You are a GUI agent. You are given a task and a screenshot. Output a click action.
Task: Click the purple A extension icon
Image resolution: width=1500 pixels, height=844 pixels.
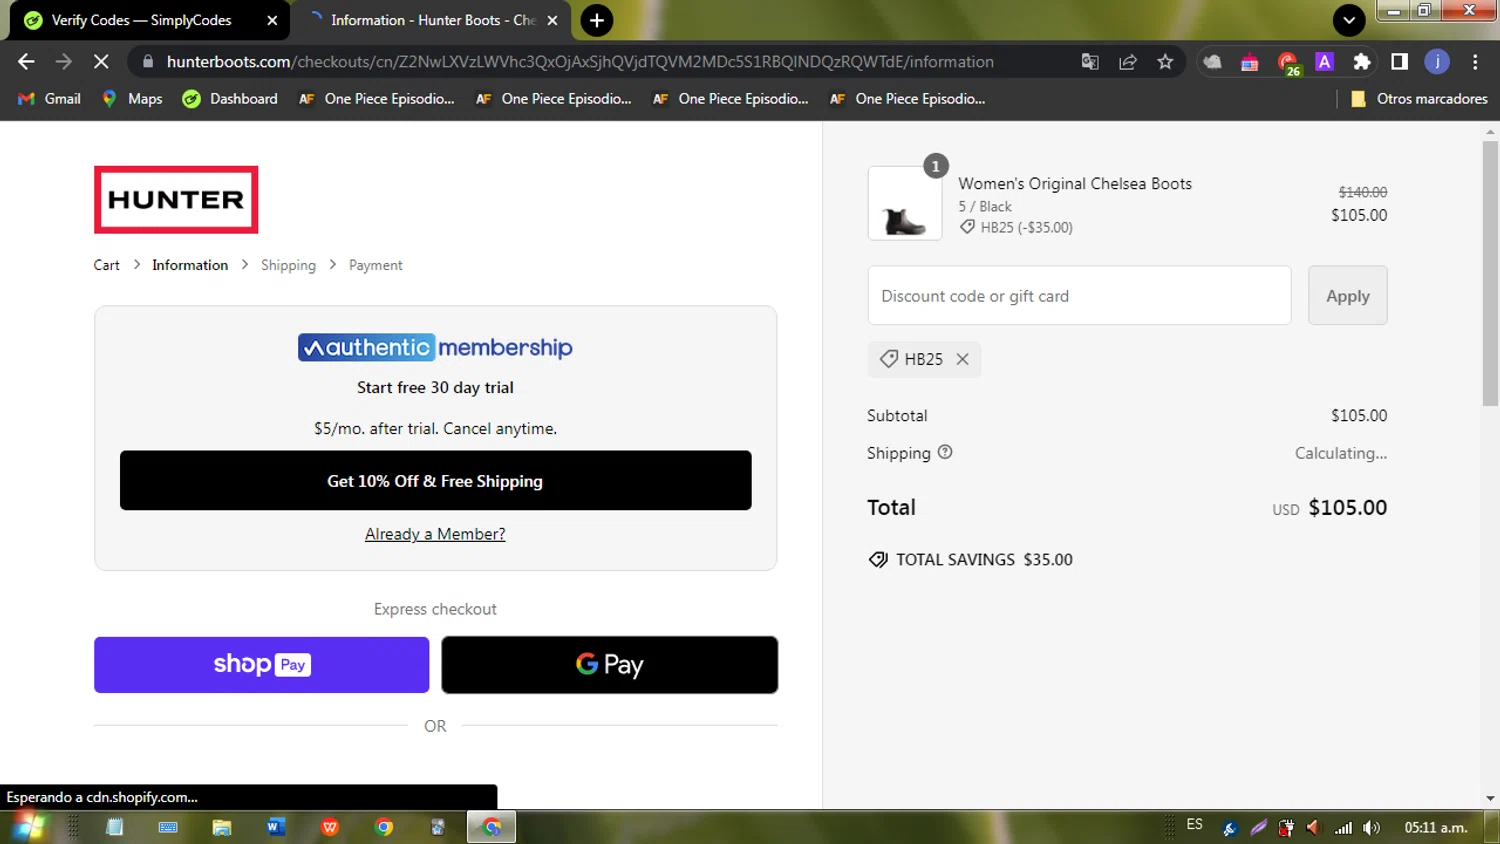click(x=1324, y=62)
